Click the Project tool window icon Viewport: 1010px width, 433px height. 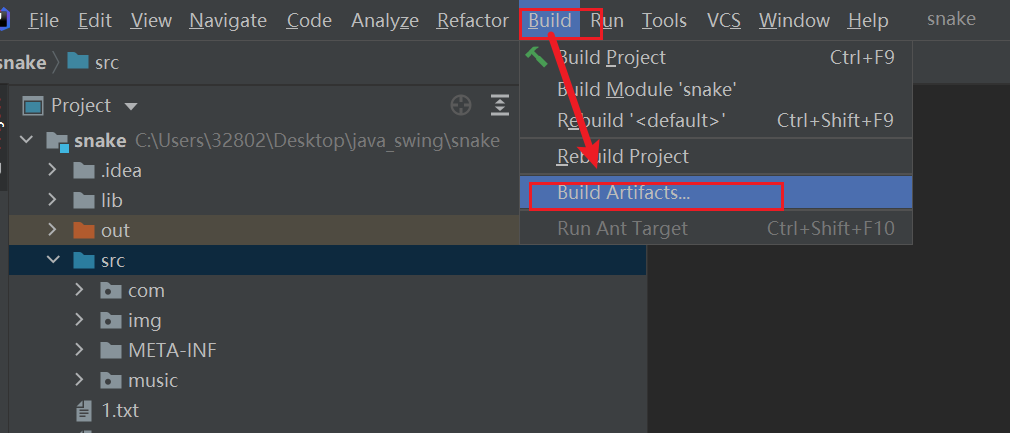pos(34,105)
